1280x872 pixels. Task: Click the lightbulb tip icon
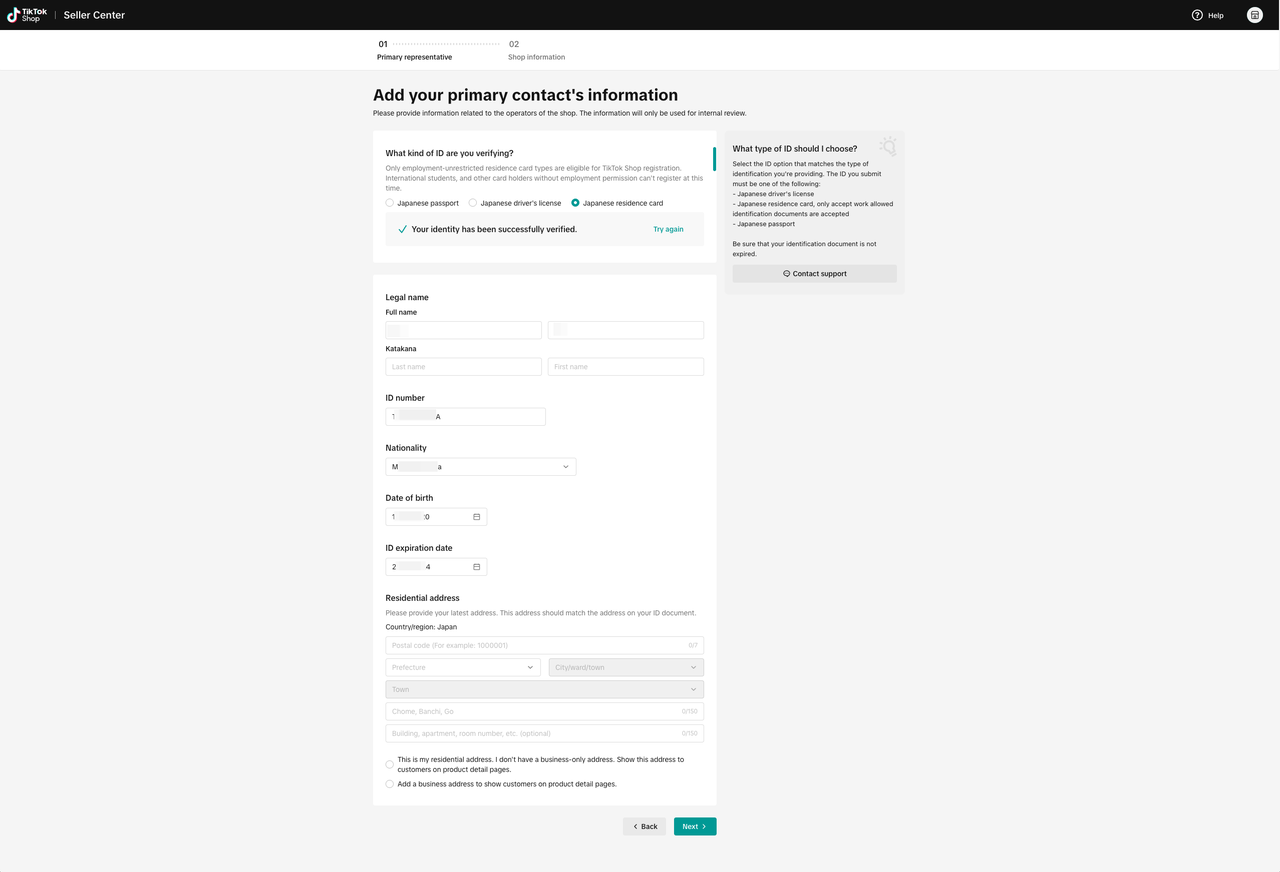[x=887, y=147]
